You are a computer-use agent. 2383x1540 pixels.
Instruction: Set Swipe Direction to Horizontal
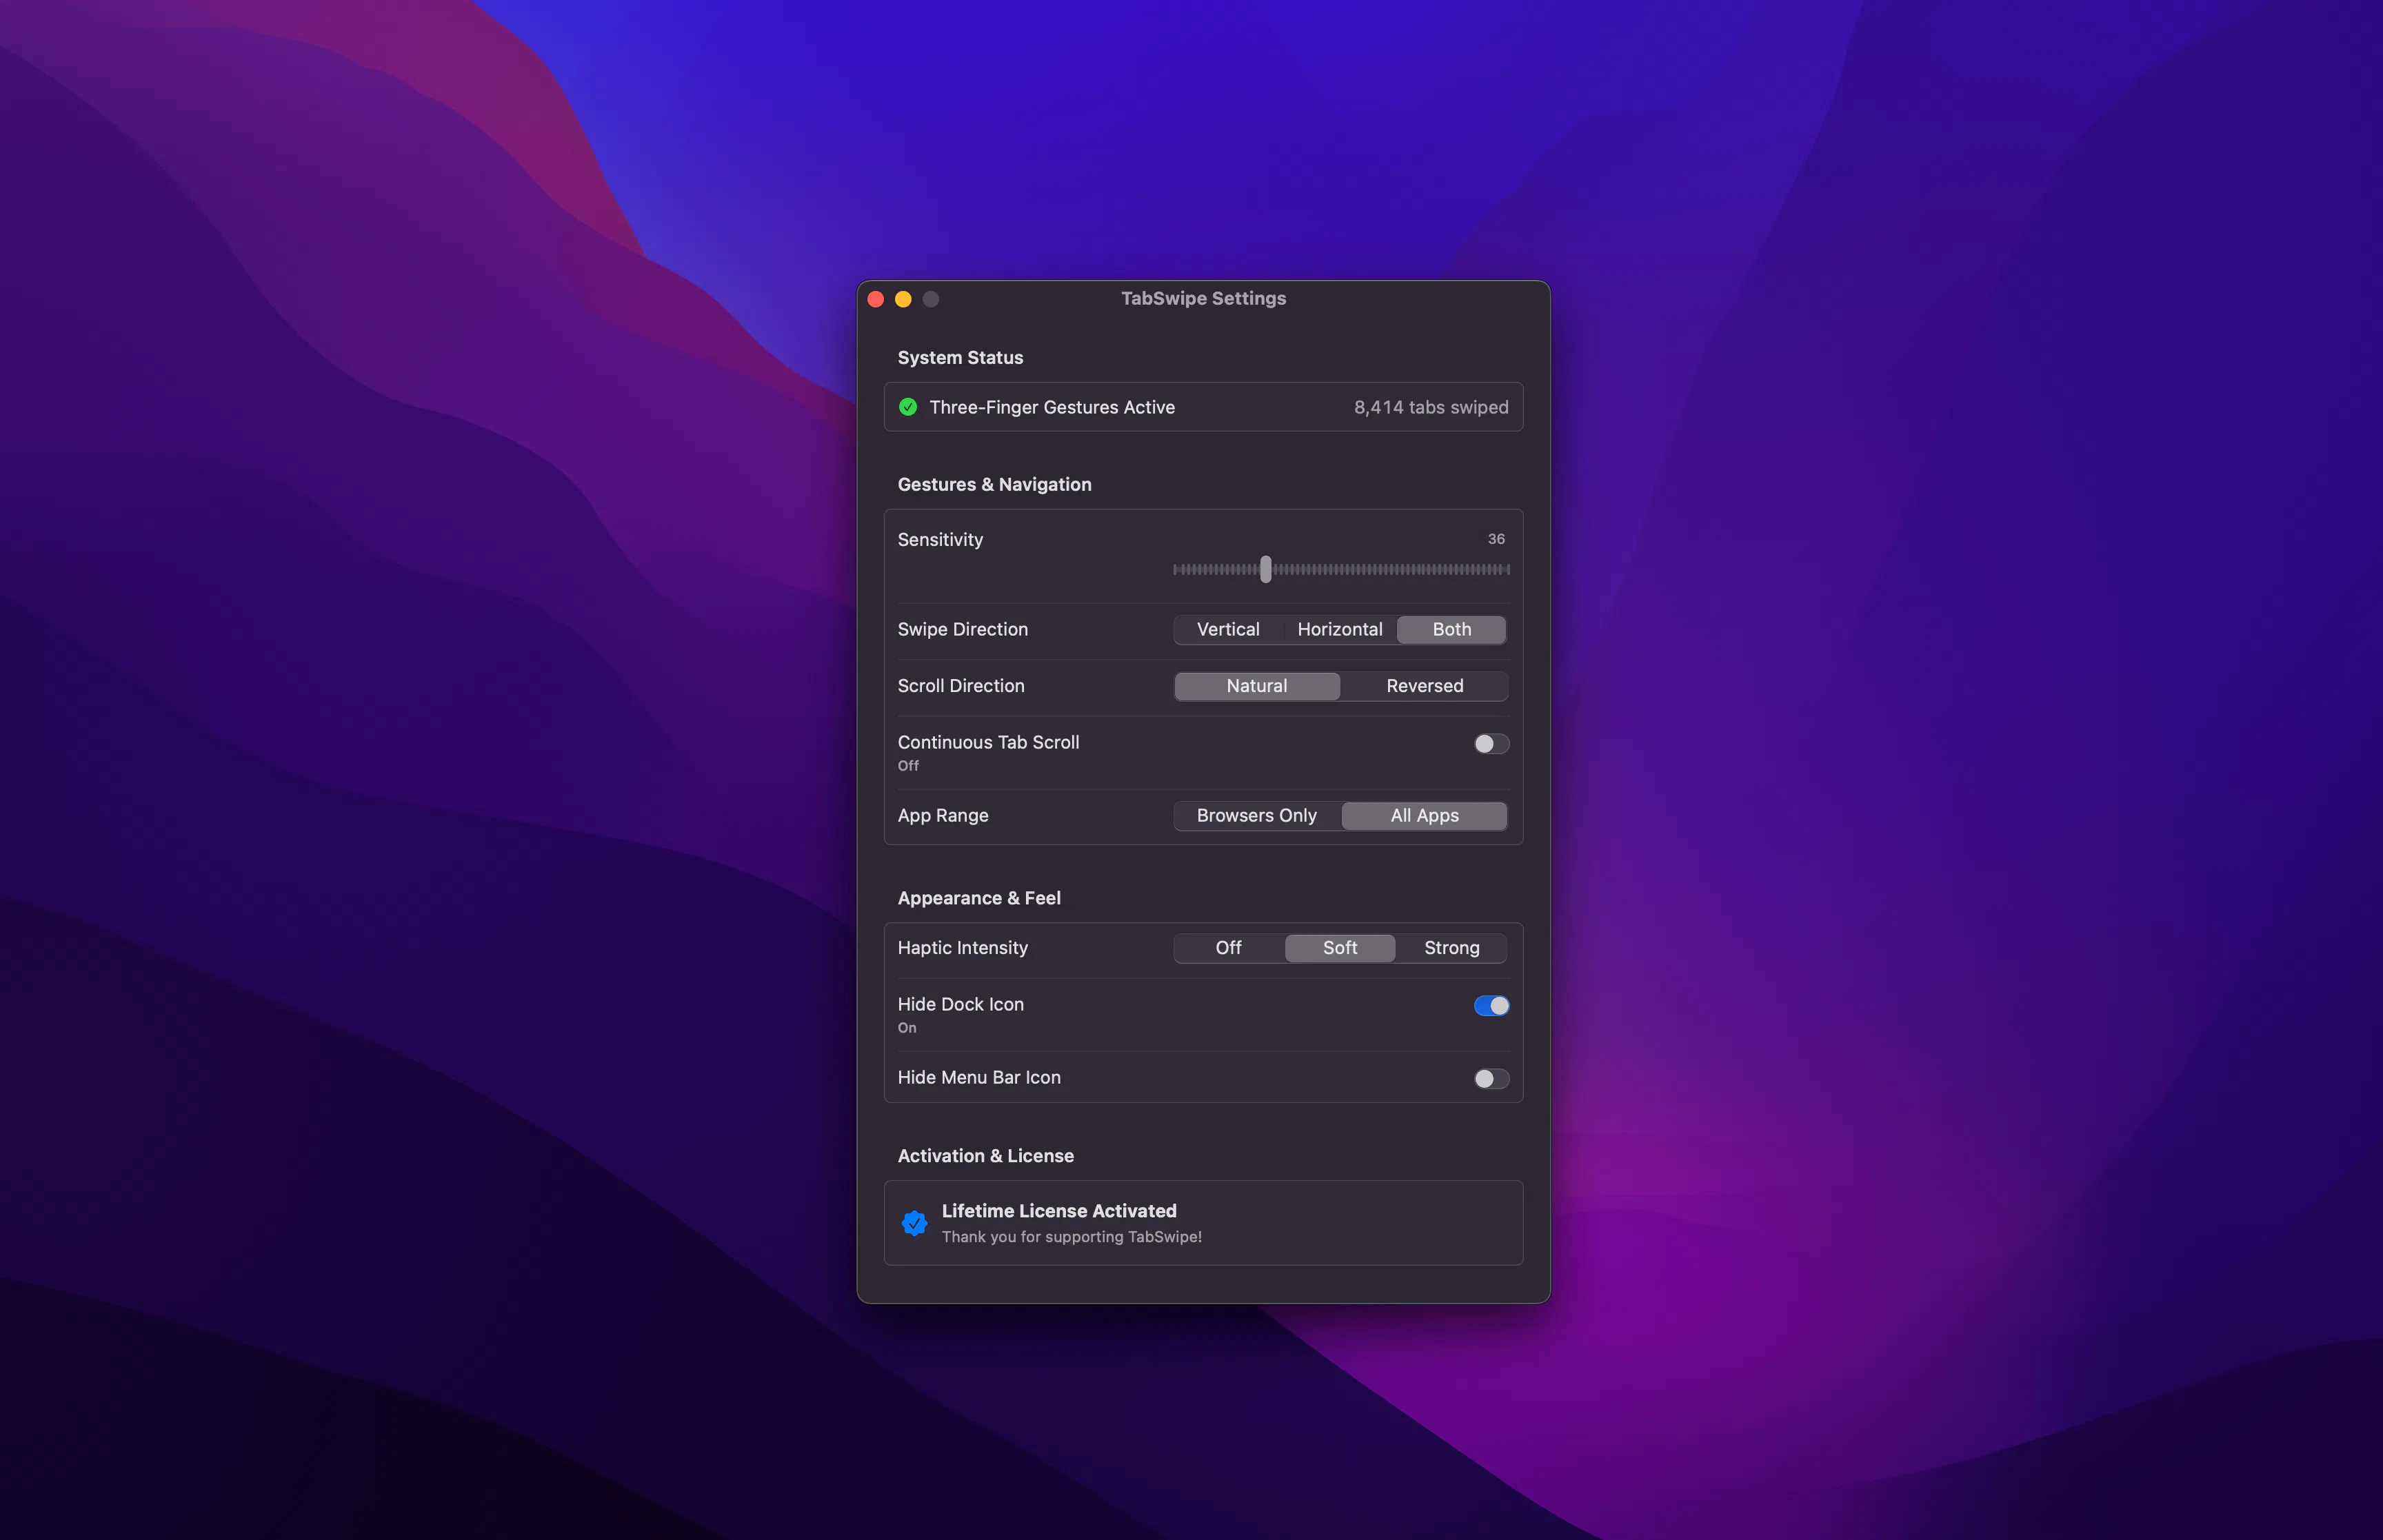tap(1340, 630)
